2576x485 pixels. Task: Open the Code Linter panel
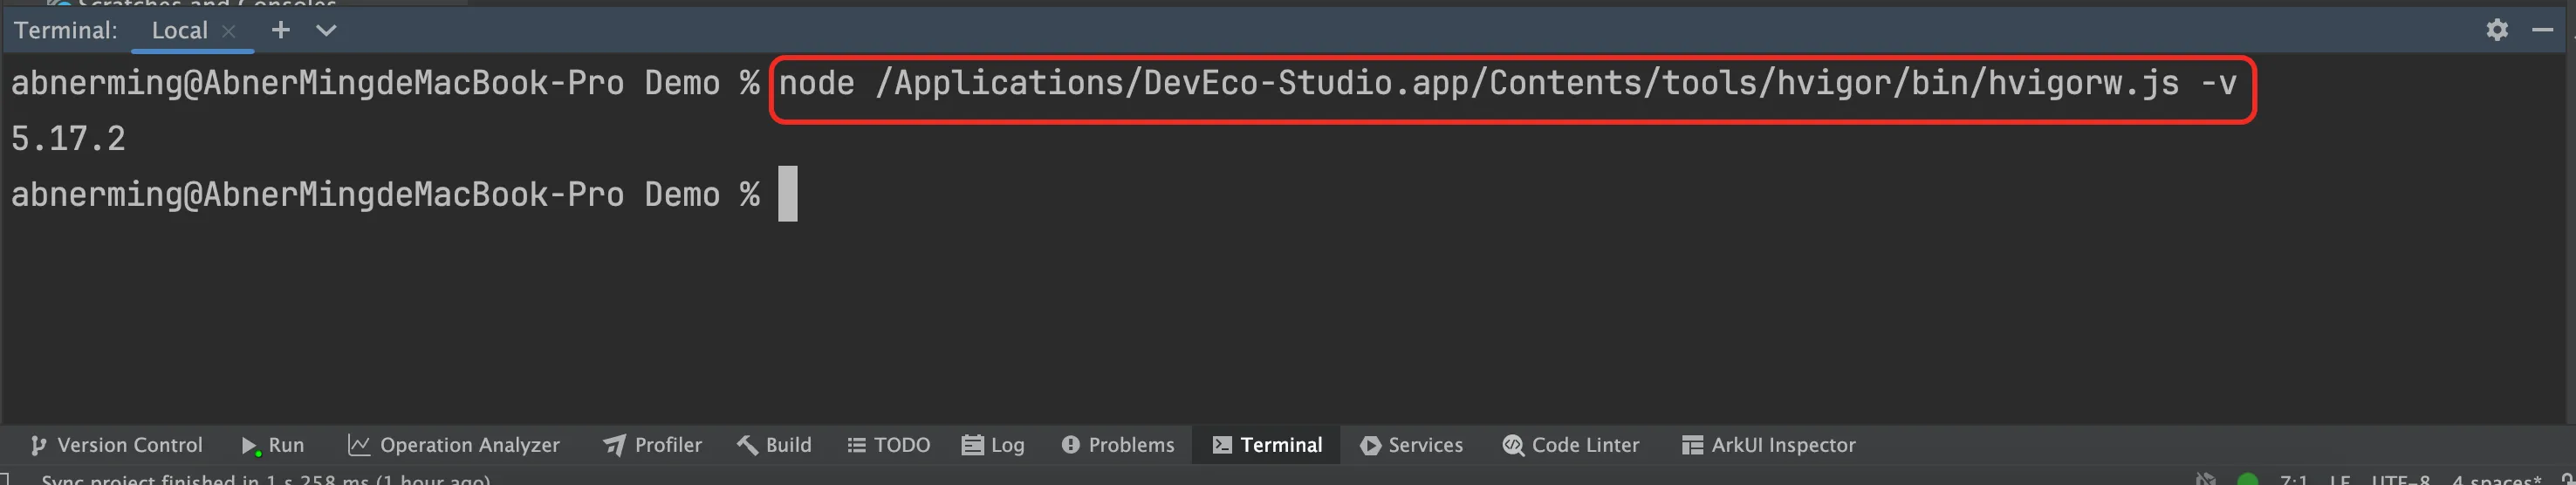(x=1571, y=445)
